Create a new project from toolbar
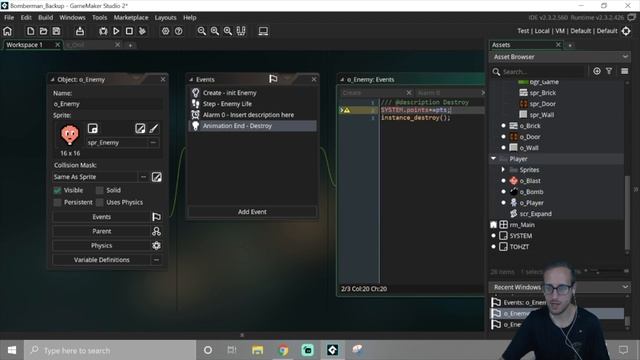The height and width of the screenshot is (360, 640). (x=30, y=31)
